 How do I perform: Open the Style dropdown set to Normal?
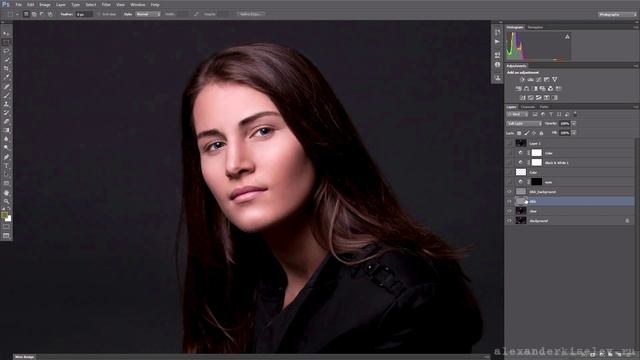(x=147, y=14)
